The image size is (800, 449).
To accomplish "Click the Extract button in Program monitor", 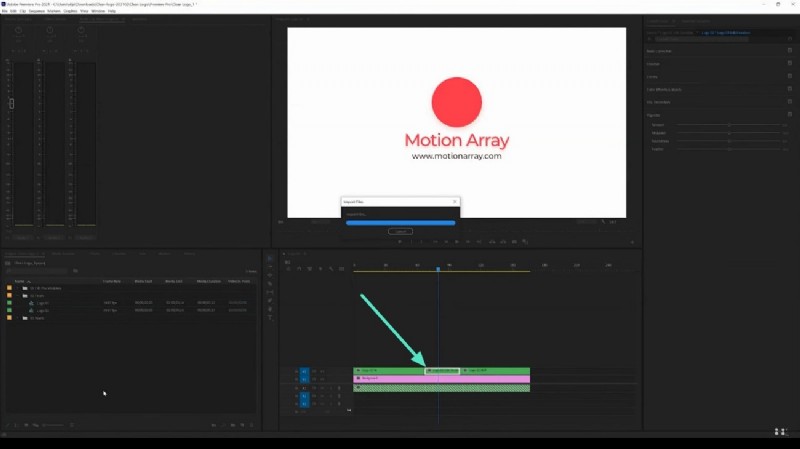I will 503,242.
